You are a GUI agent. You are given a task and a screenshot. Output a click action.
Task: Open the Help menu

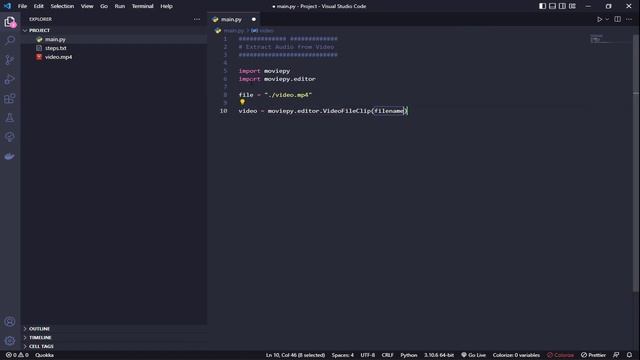point(166,6)
